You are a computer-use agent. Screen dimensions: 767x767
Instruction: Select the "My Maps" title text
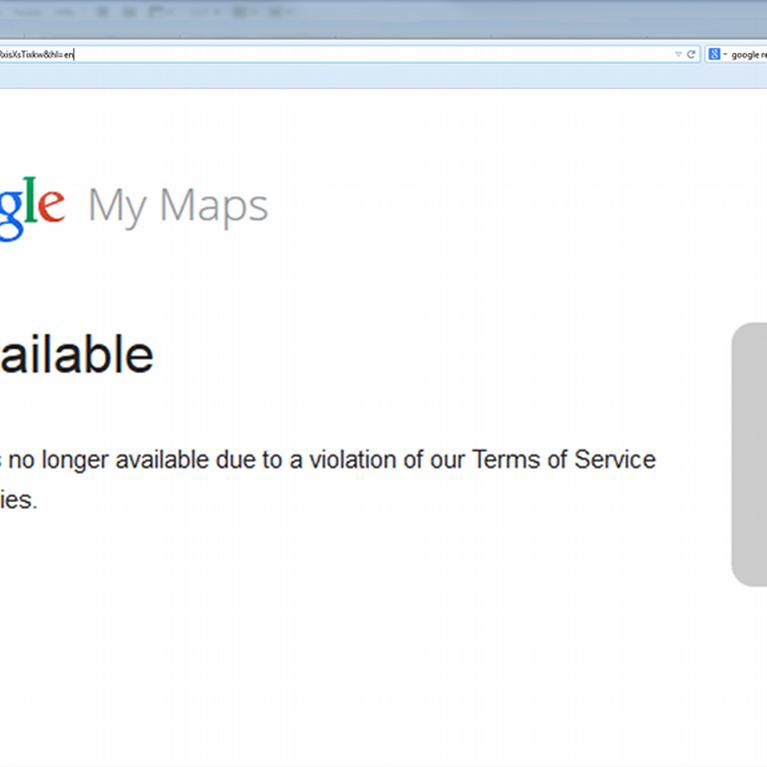pos(178,207)
